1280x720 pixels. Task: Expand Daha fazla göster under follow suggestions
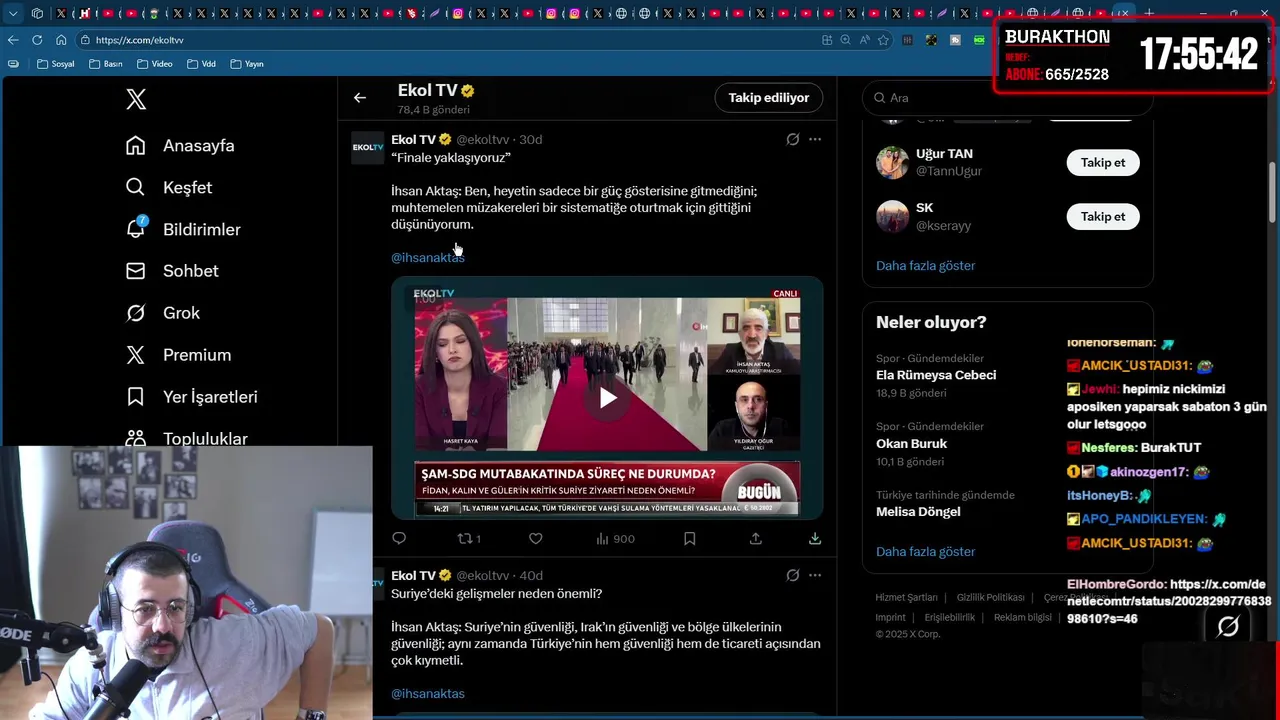[x=925, y=266]
